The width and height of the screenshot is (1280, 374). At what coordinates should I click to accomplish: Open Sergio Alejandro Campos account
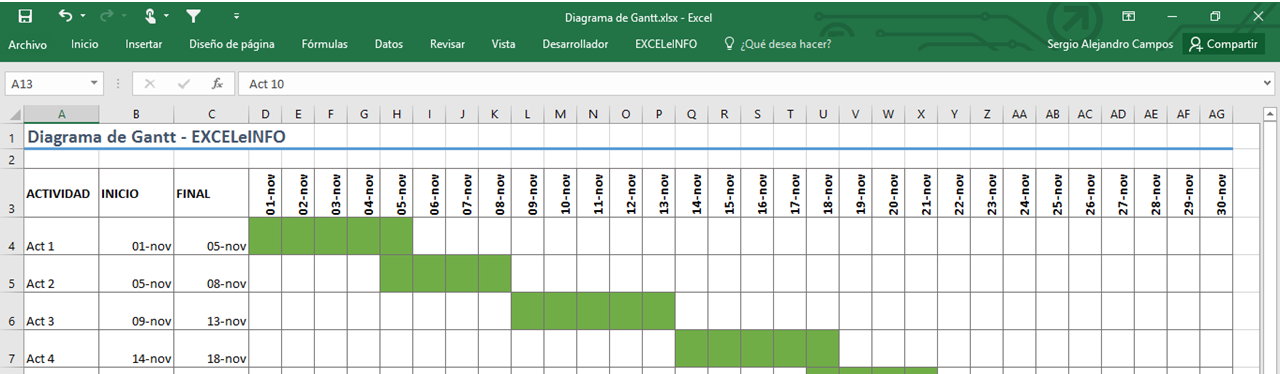pos(1110,44)
